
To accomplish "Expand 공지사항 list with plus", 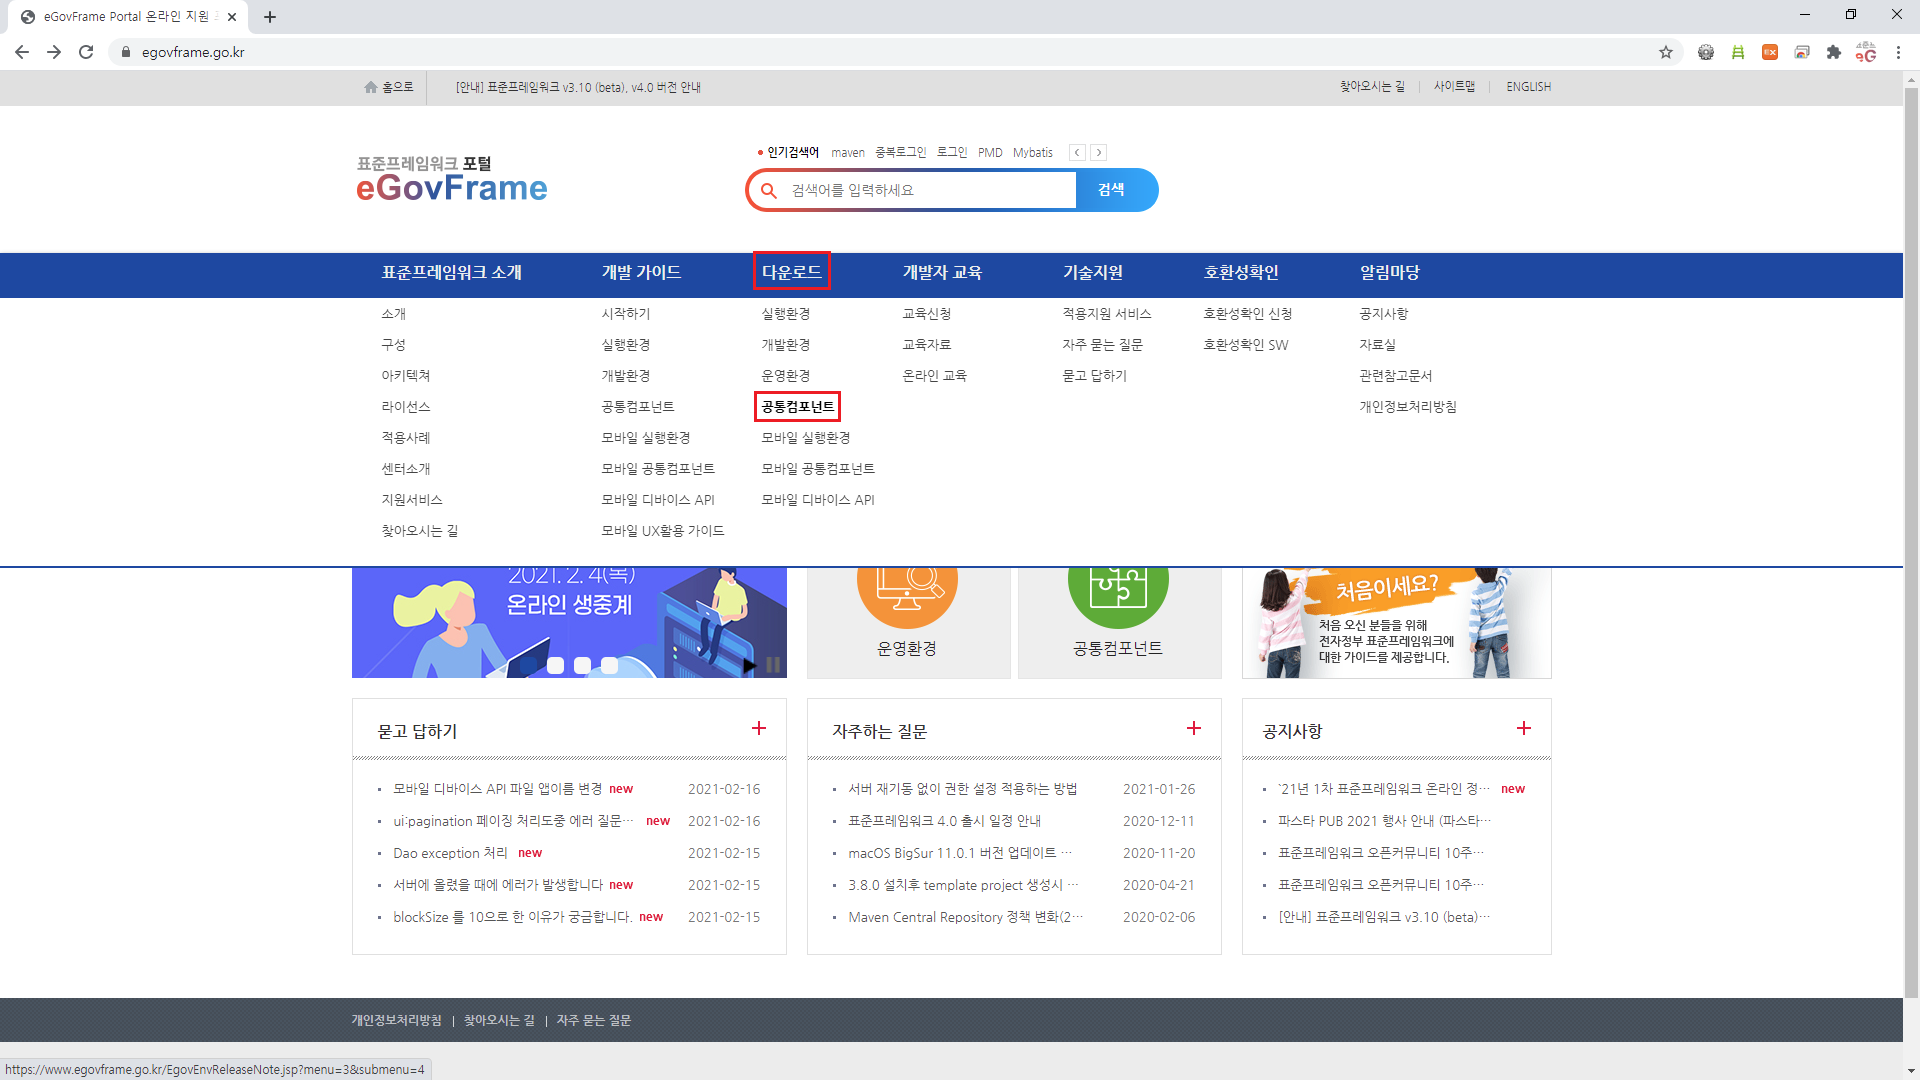I will (1524, 729).
